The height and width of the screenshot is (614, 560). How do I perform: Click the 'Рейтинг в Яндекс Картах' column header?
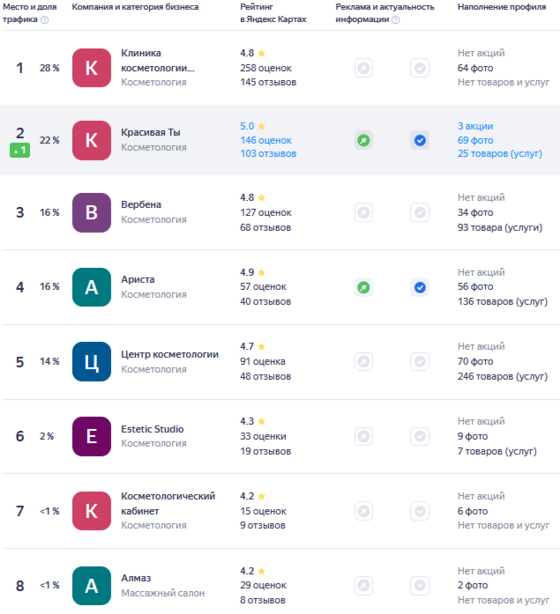click(273, 13)
